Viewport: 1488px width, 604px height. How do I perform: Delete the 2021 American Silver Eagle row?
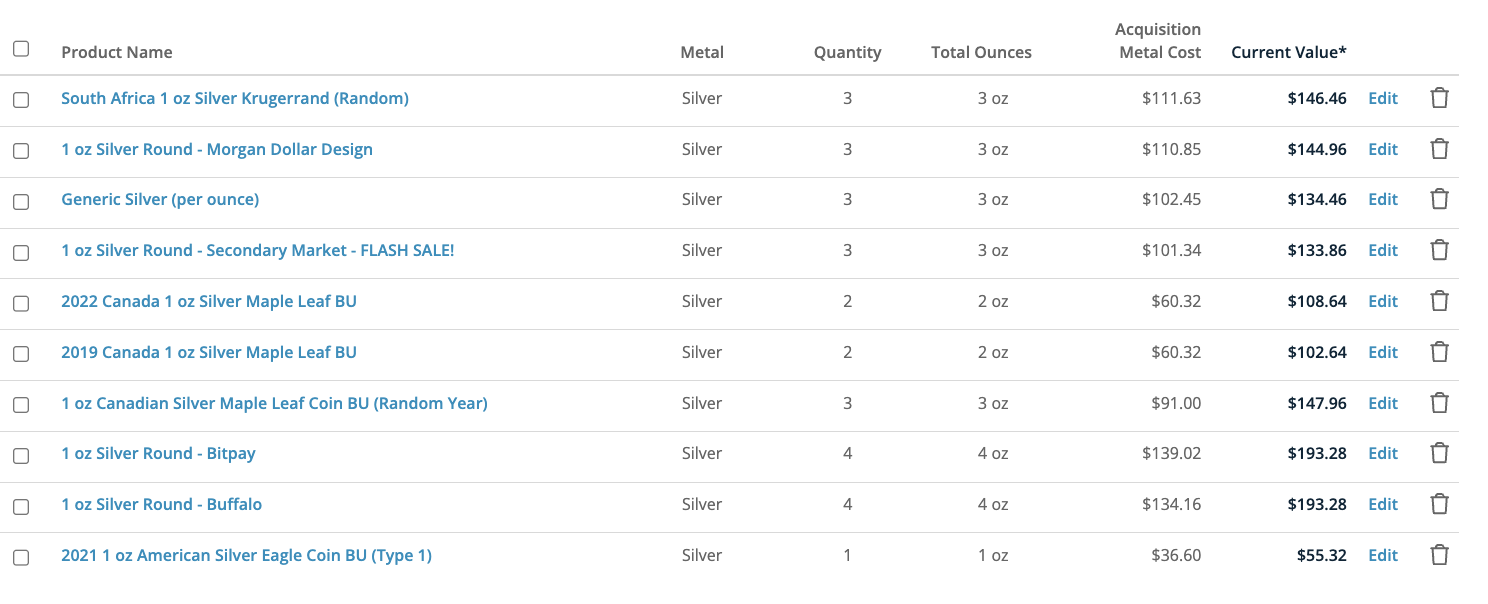(1439, 555)
